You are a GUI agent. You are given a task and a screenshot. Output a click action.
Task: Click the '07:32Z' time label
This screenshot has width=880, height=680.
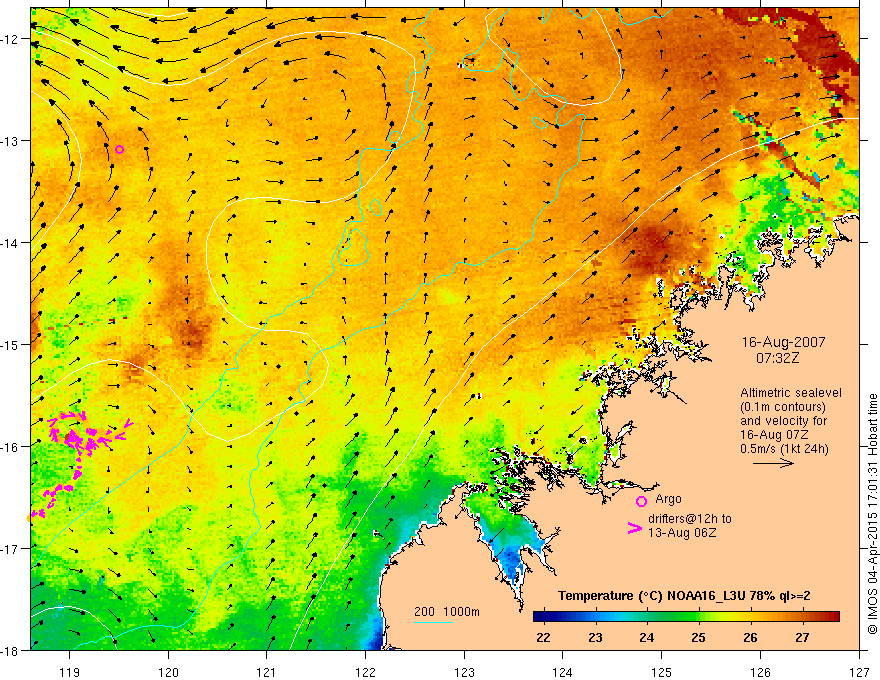777,358
